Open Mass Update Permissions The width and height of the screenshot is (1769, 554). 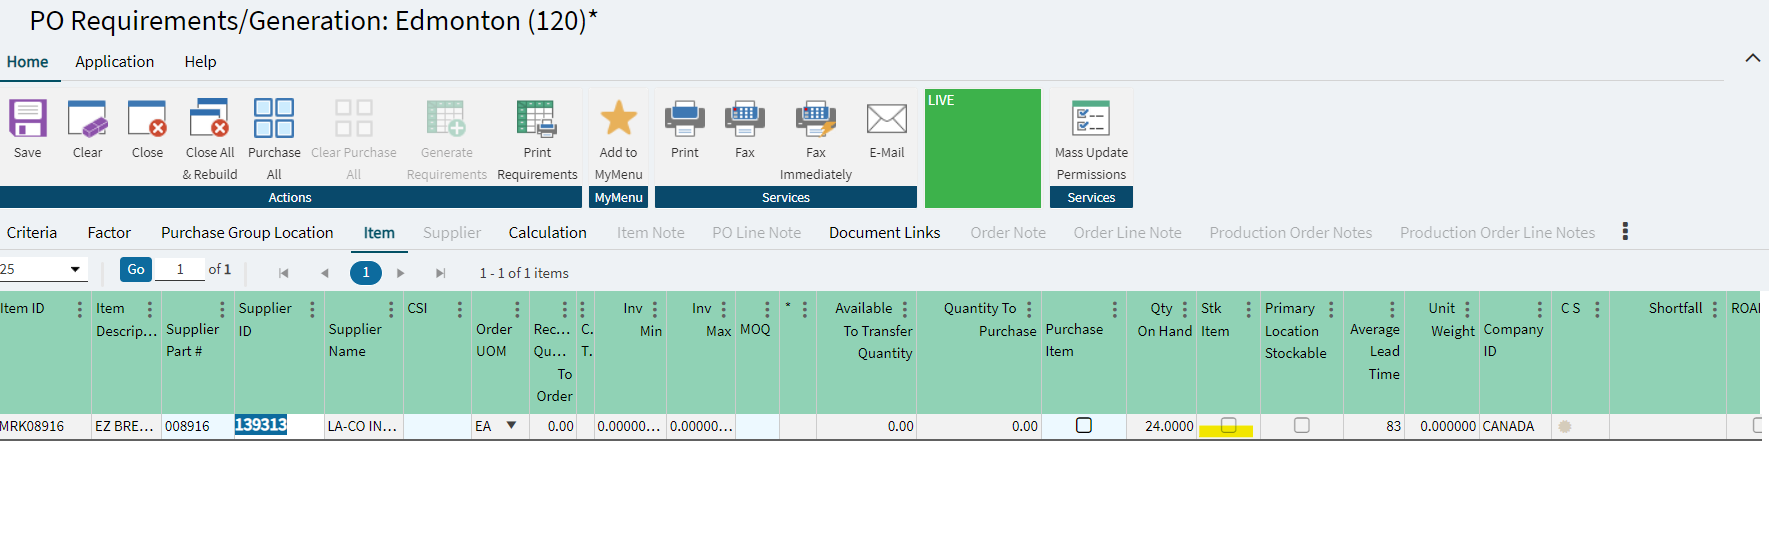click(1091, 119)
